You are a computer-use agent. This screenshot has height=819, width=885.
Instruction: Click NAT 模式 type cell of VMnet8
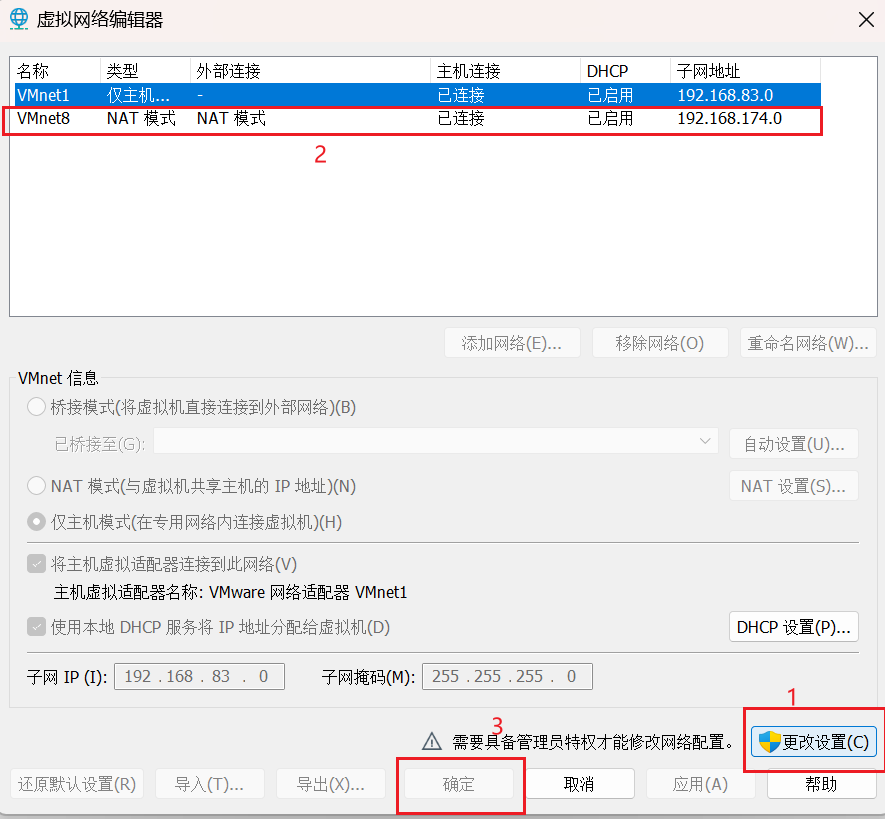141,119
